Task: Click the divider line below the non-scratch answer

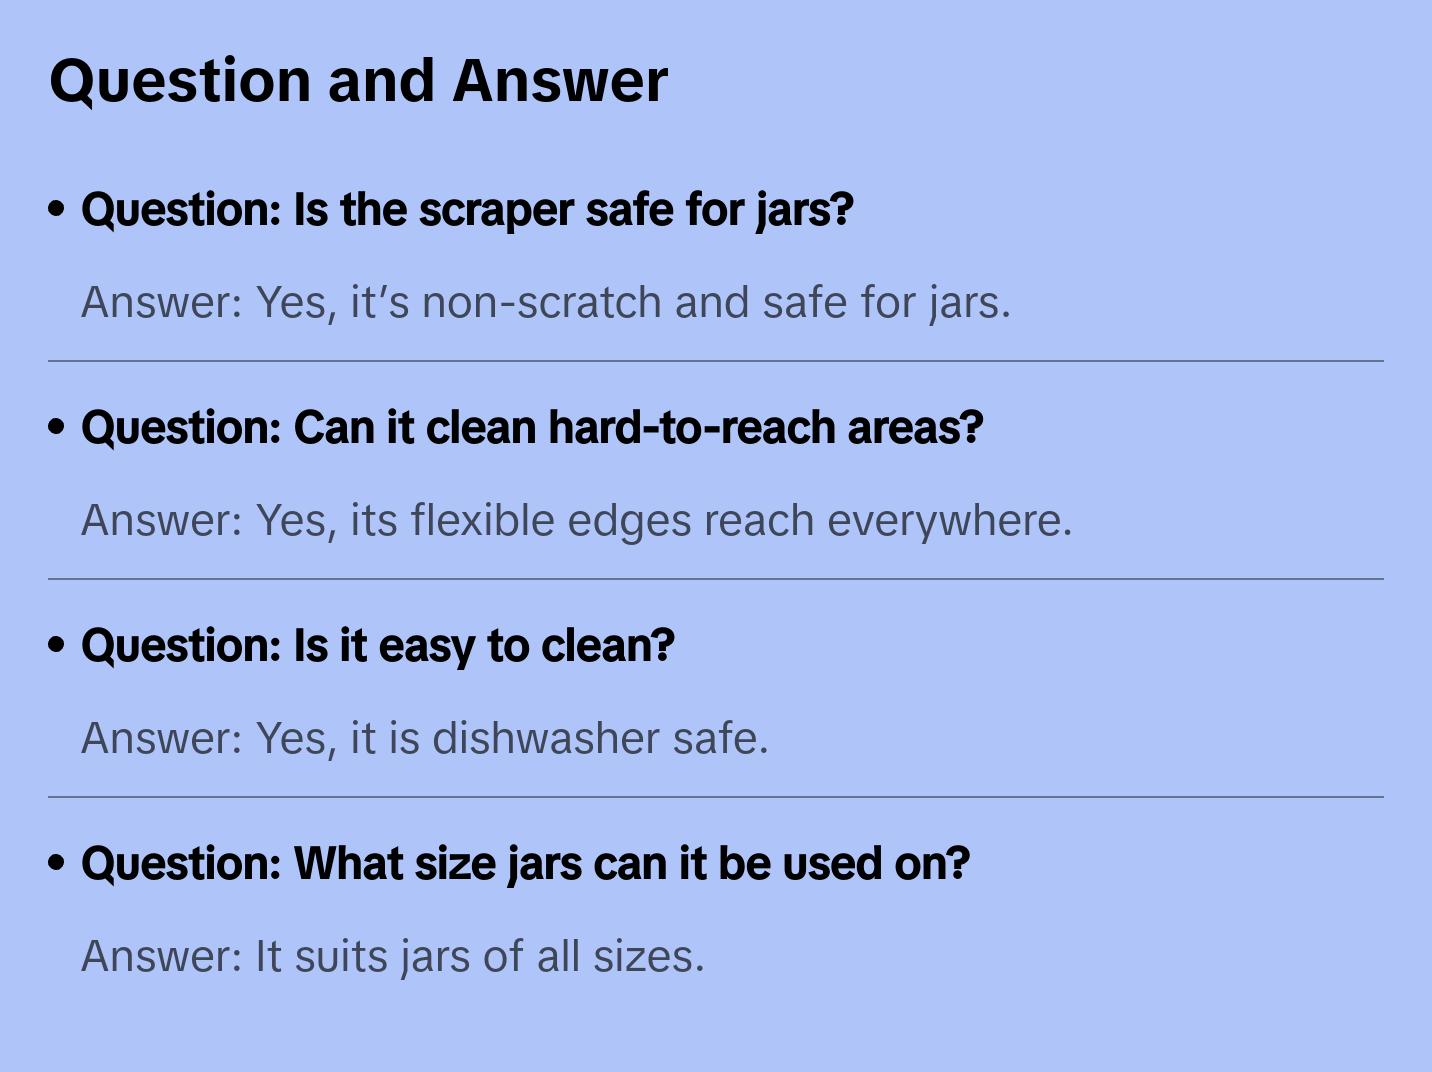Action: [716, 361]
